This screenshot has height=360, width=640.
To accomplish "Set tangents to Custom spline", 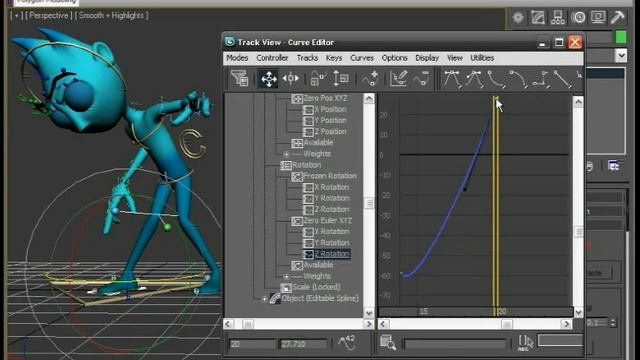I will pos(474,79).
